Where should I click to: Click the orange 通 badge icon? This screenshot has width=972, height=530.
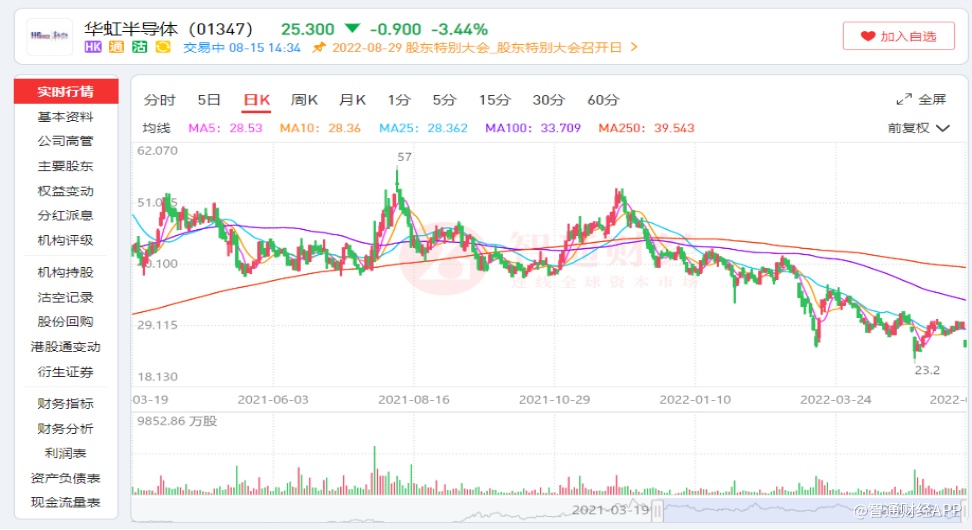[116, 47]
